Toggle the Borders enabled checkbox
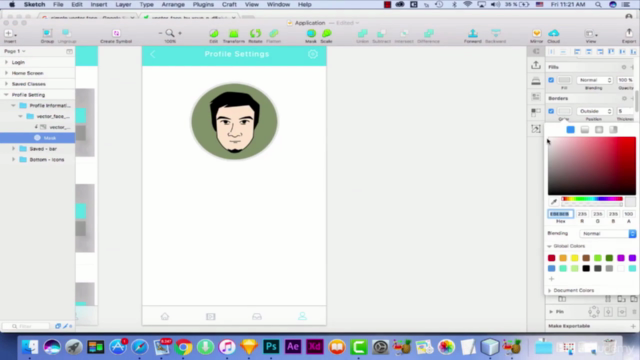The image size is (640, 360). tap(551, 111)
